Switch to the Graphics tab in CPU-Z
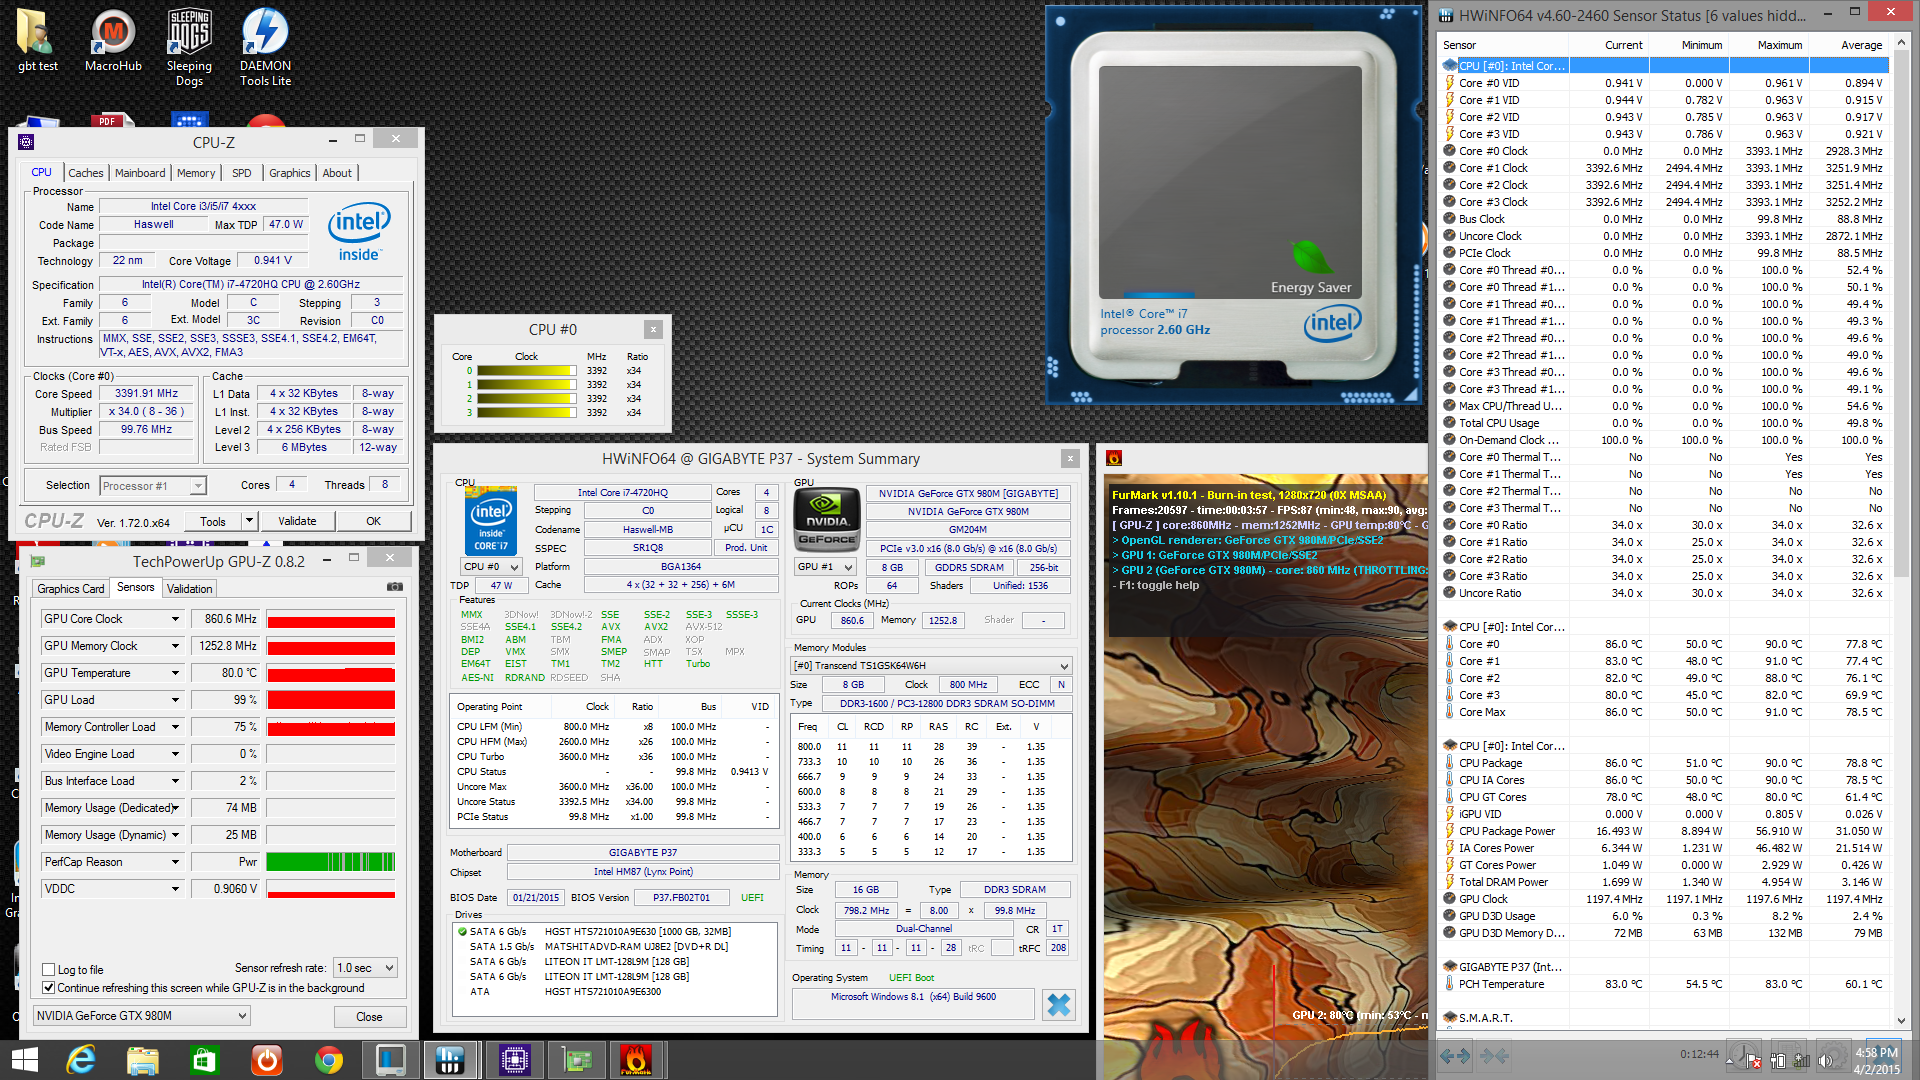This screenshot has height=1080, width=1920. tap(290, 173)
